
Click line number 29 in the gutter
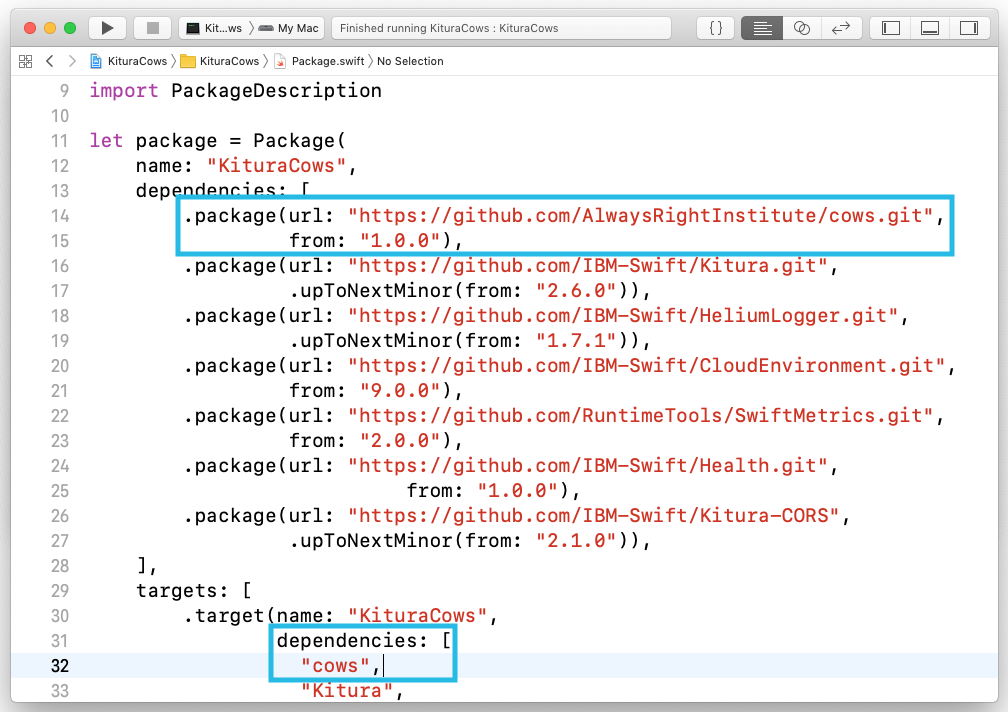(60, 591)
